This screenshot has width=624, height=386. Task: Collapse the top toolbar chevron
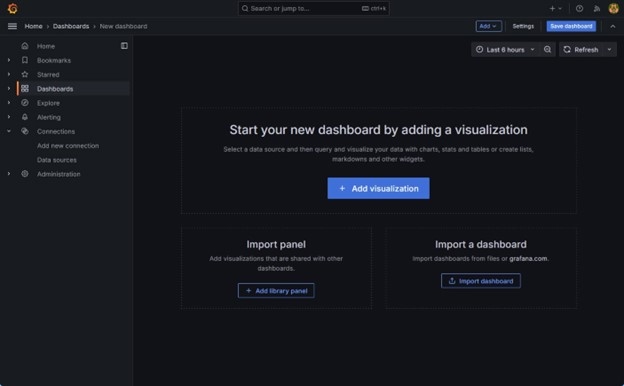[x=613, y=26]
